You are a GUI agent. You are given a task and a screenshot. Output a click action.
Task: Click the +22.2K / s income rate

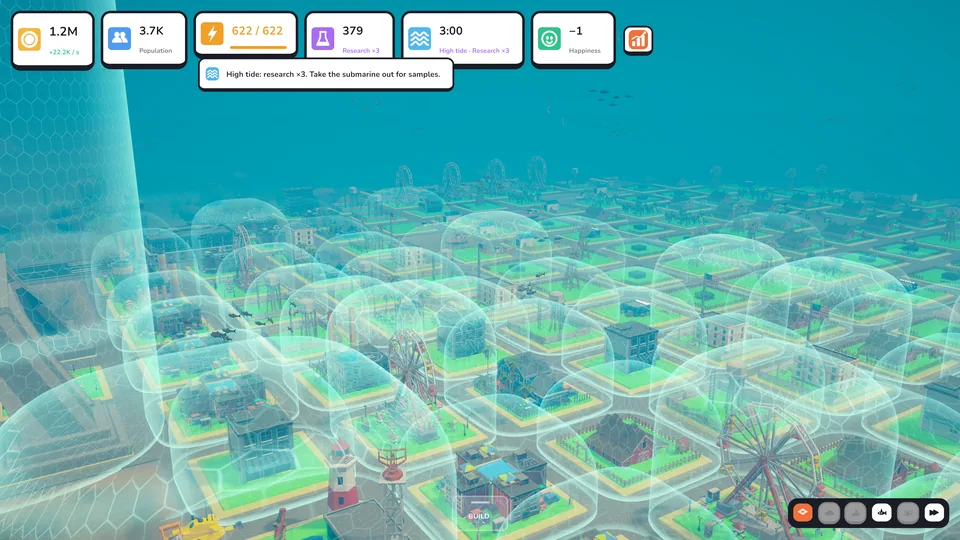coord(64,52)
